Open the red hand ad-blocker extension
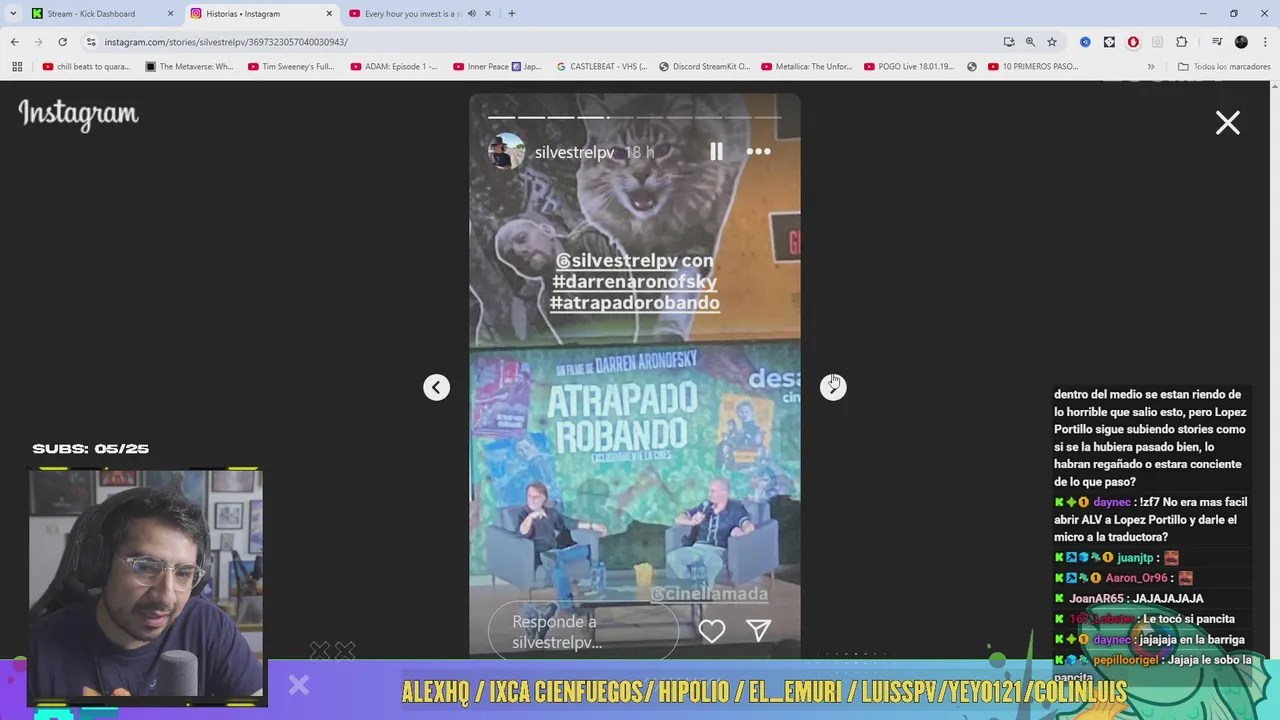The image size is (1280, 720). [x=1133, y=42]
